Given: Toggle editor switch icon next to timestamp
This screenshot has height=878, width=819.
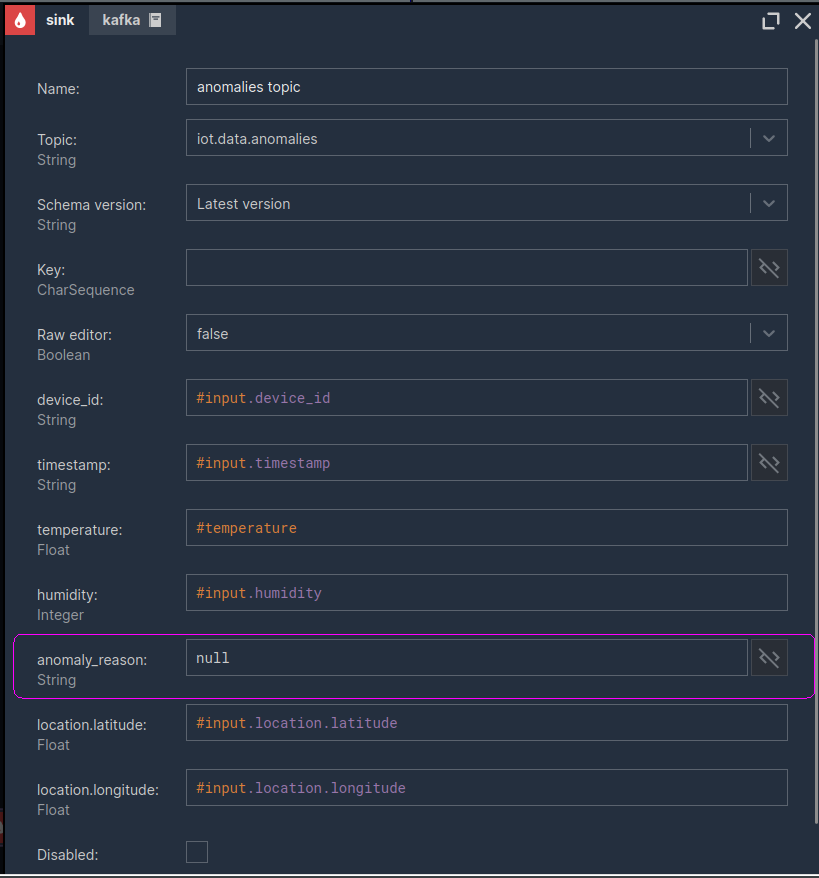Looking at the screenshot, I should [x=769, y=463].
